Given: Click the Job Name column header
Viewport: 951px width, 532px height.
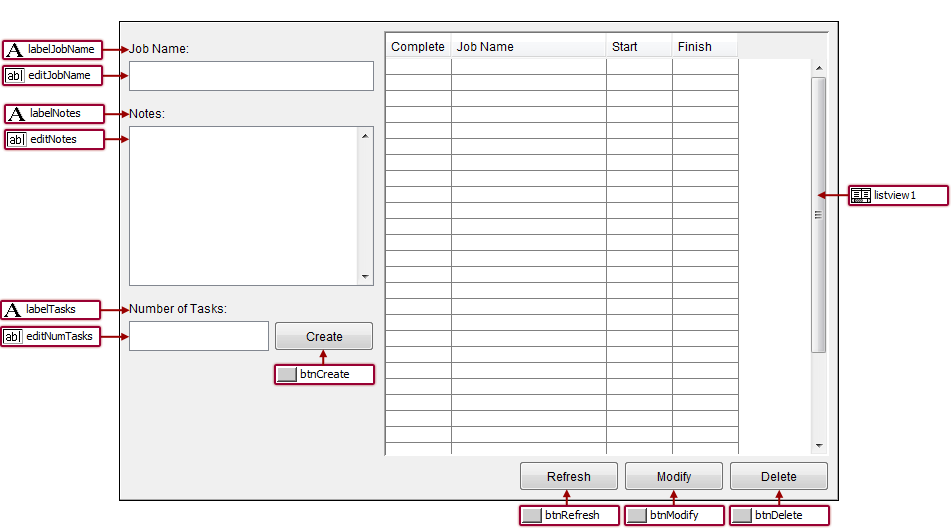Looking at the screenshot, I should click(x=528, y=46).
